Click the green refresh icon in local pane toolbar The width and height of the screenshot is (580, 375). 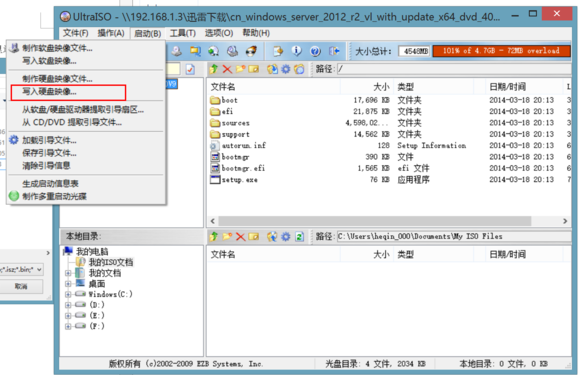point(299,237)
